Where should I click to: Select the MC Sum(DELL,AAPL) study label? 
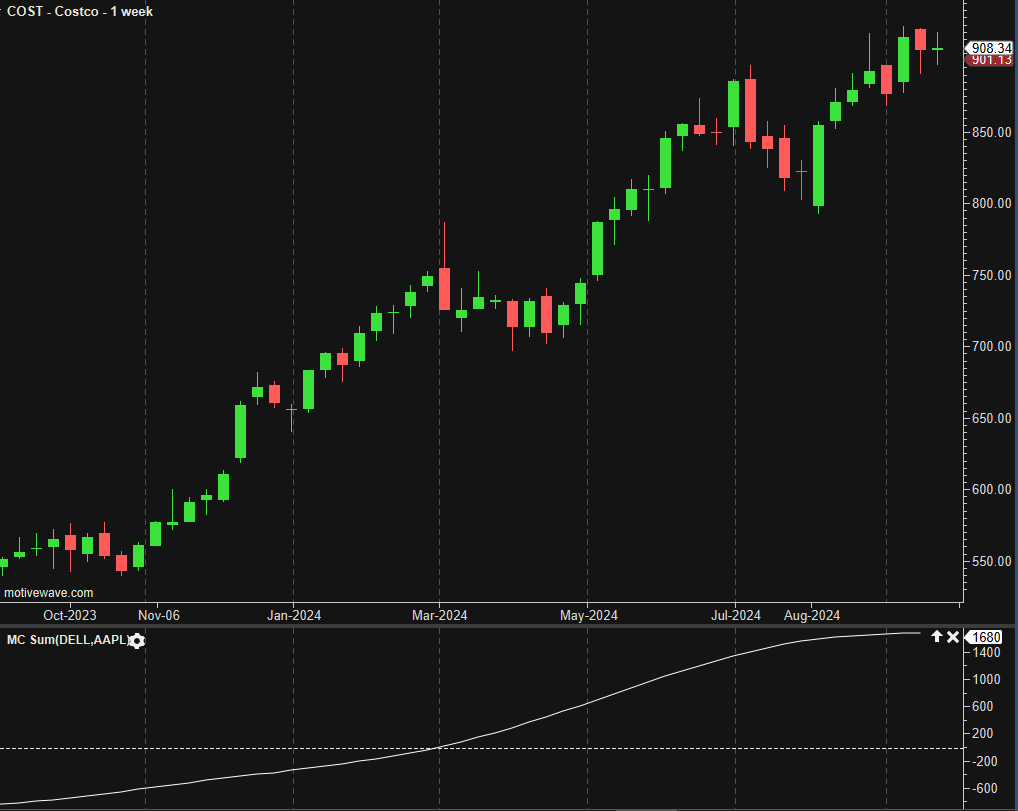tap(68, 640)
